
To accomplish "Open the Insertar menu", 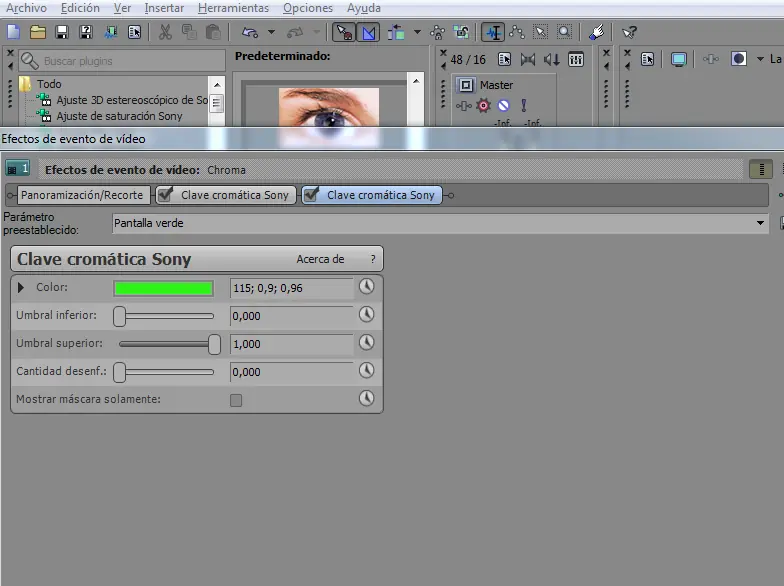I will (164, 8).
